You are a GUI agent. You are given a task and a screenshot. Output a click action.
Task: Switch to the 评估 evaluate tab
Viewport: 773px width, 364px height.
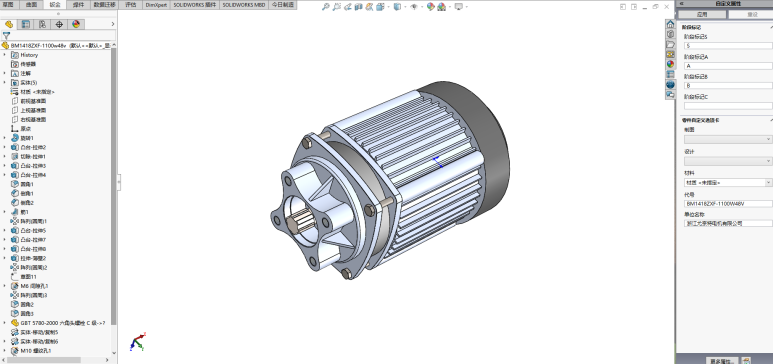131,4
